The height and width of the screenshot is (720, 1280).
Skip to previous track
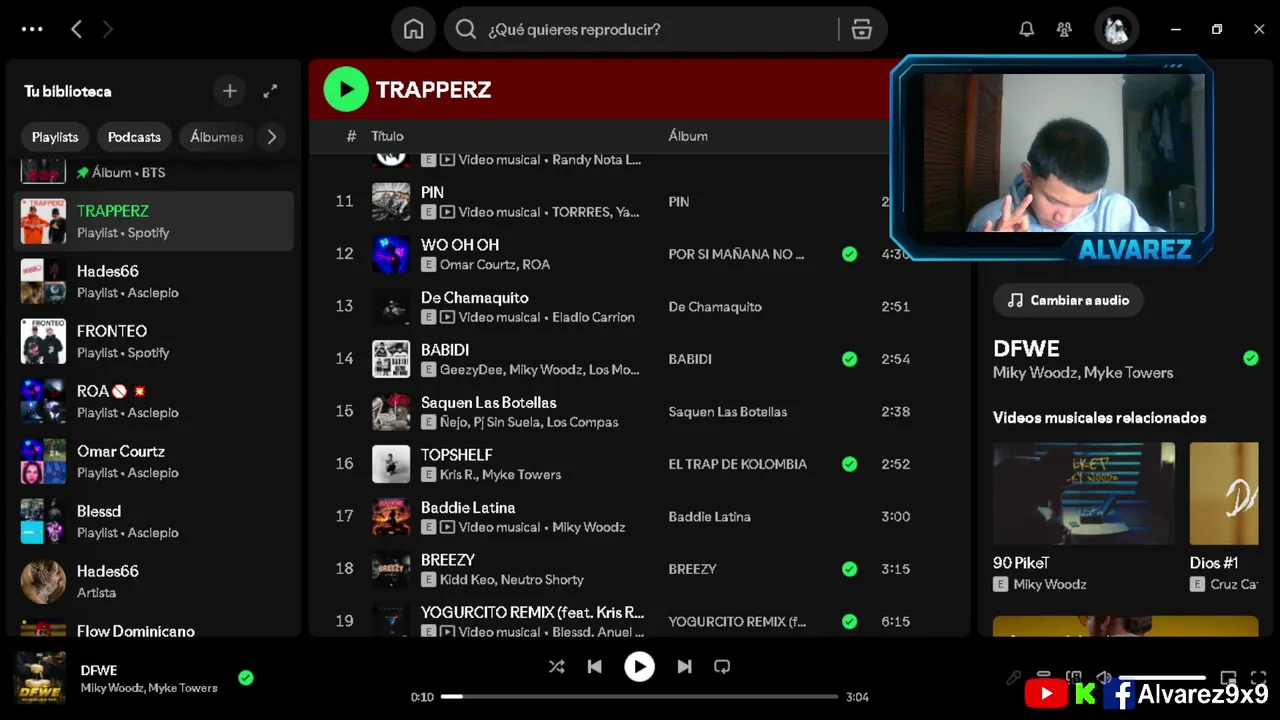pos(594,666)
